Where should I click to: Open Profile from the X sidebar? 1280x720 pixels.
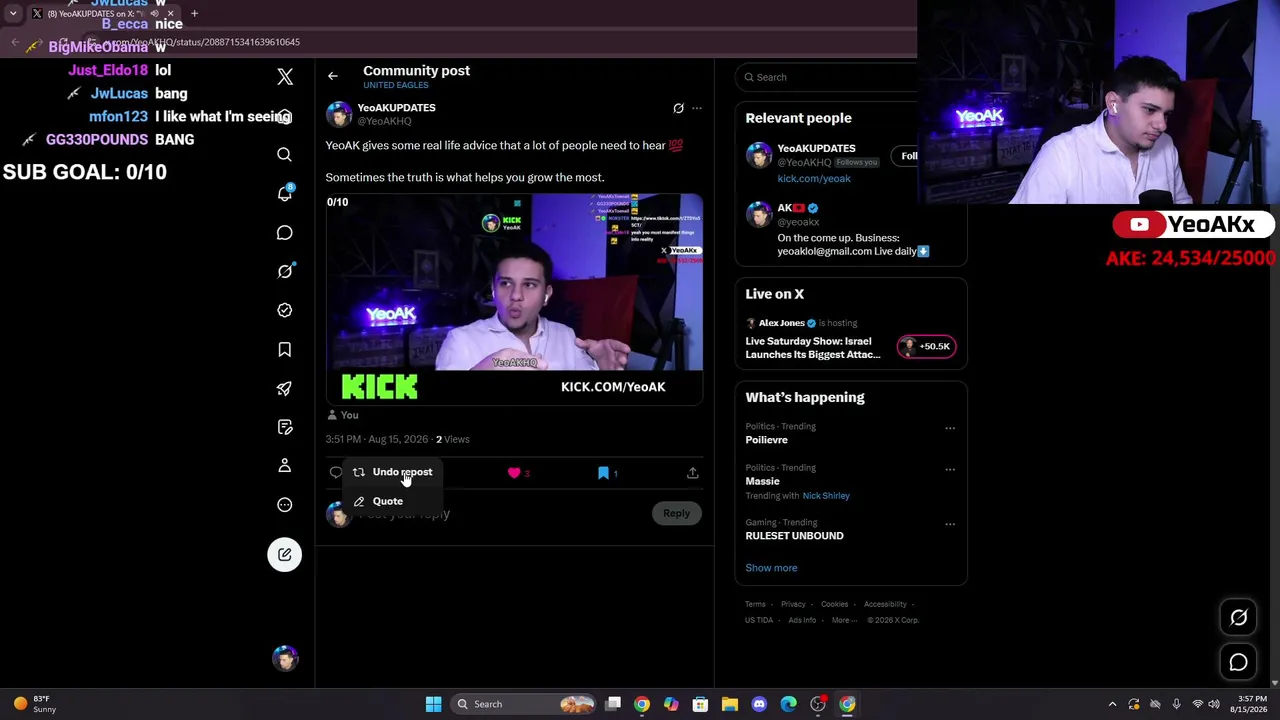tap(285, 466)
